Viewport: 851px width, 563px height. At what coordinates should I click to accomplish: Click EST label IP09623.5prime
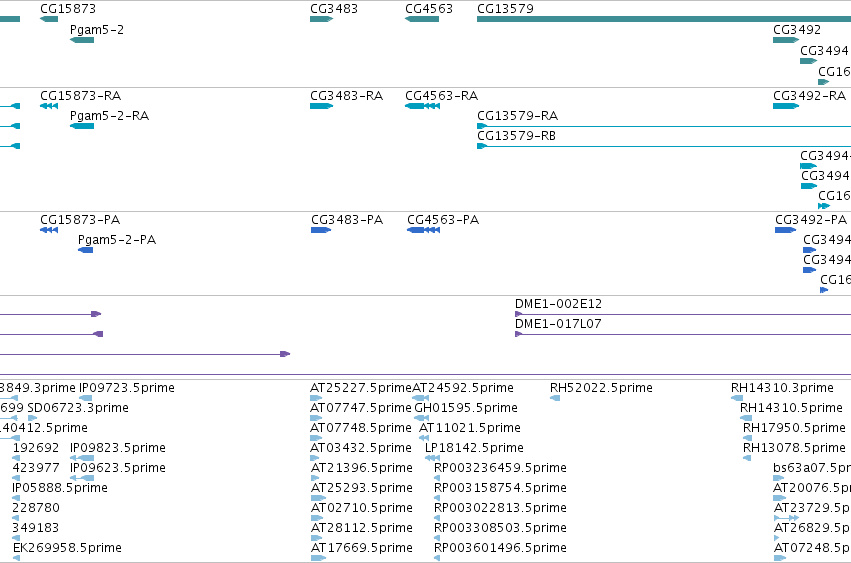pyautogui.click(x=118, y=468)
